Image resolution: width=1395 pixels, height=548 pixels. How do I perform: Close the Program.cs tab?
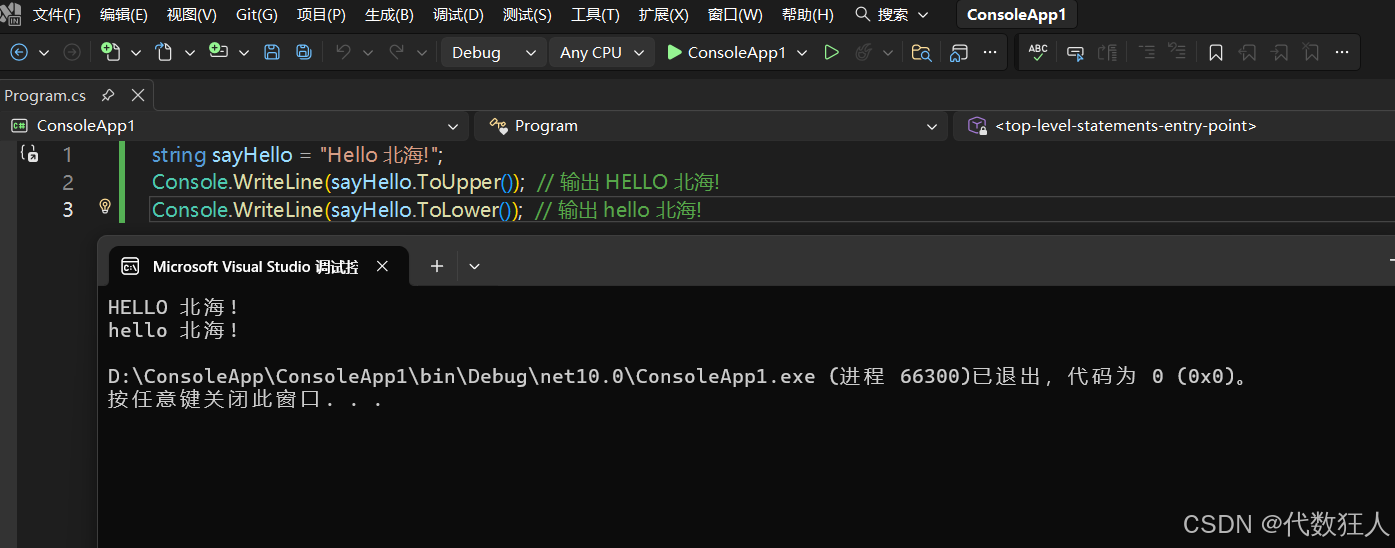coord(138,96)
